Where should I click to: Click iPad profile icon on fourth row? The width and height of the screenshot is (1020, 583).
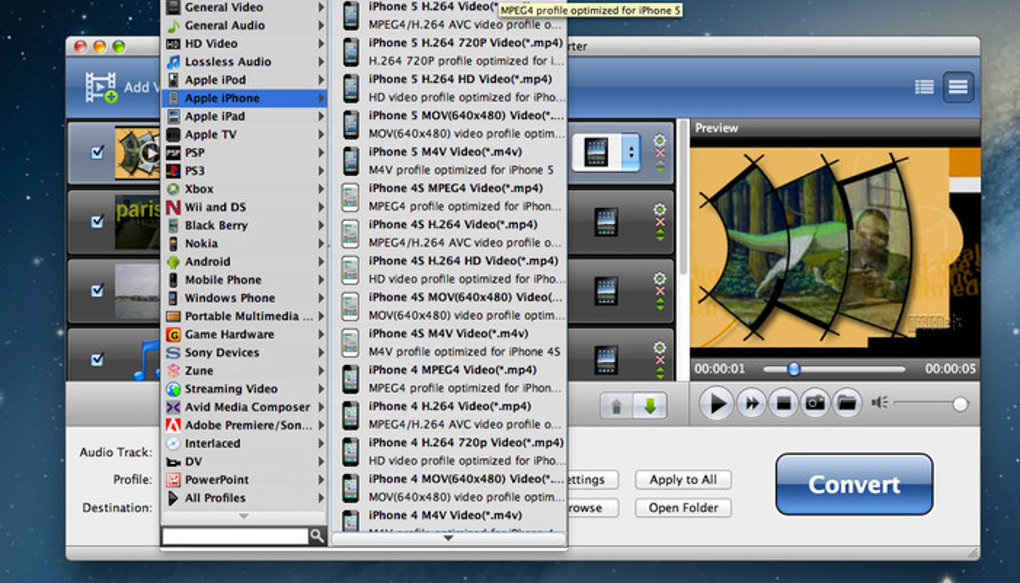click(x=606, y=360)
